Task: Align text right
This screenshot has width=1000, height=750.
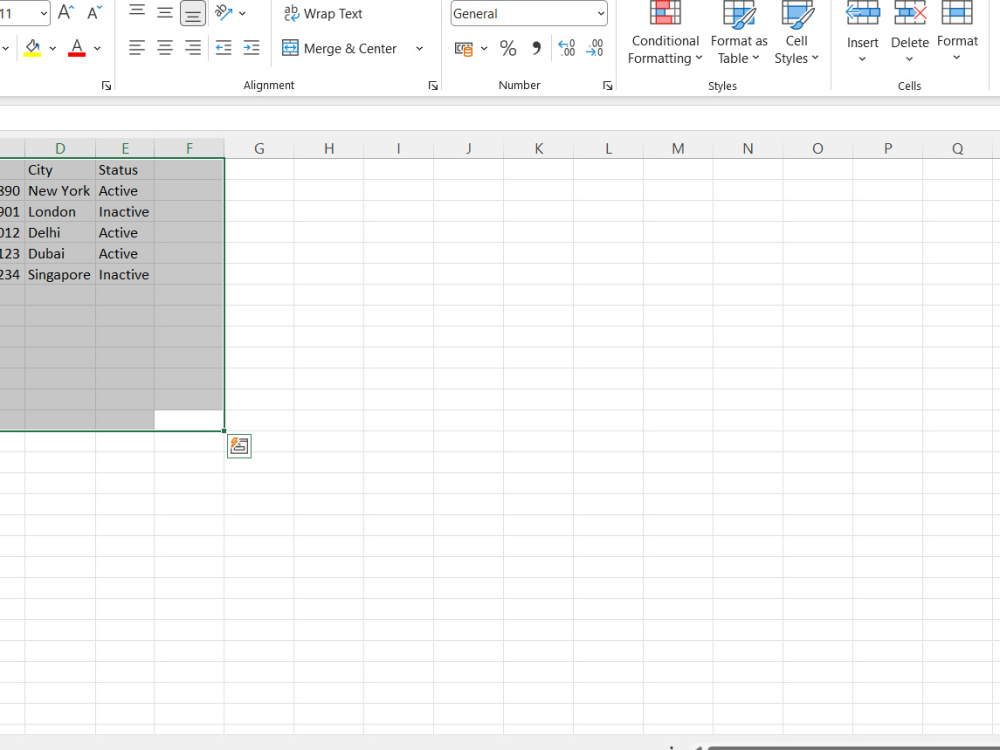Action: click(x=193, y=48)
